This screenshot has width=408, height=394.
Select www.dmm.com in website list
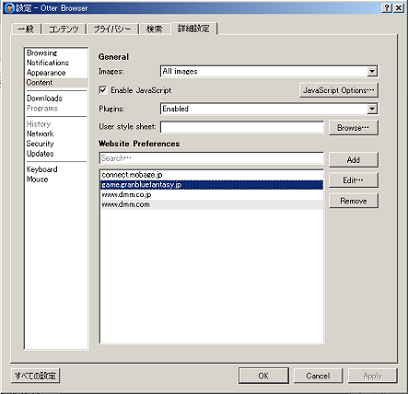(x=212, y=204)
